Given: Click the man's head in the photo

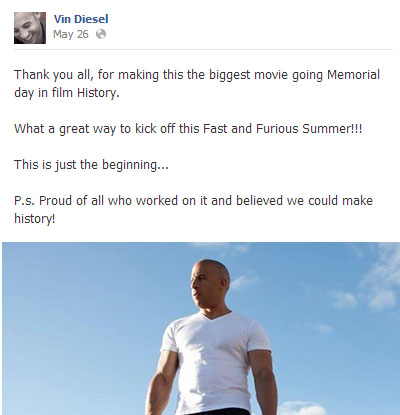Looking at the screenshot, I should [x=210, y=283].
